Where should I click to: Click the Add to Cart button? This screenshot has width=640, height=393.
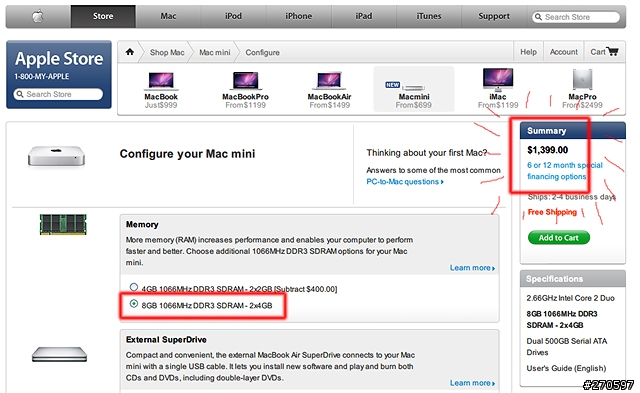558,238
